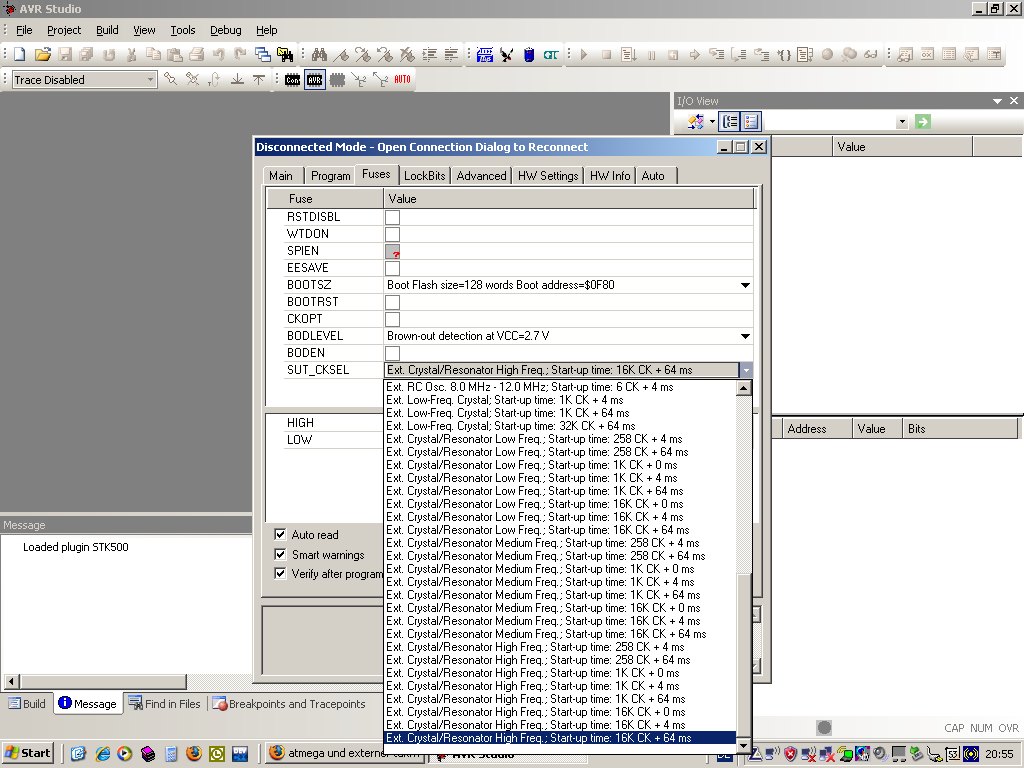Open the Debug menu
Screen dimensions: 1024x768
[225, 30]
